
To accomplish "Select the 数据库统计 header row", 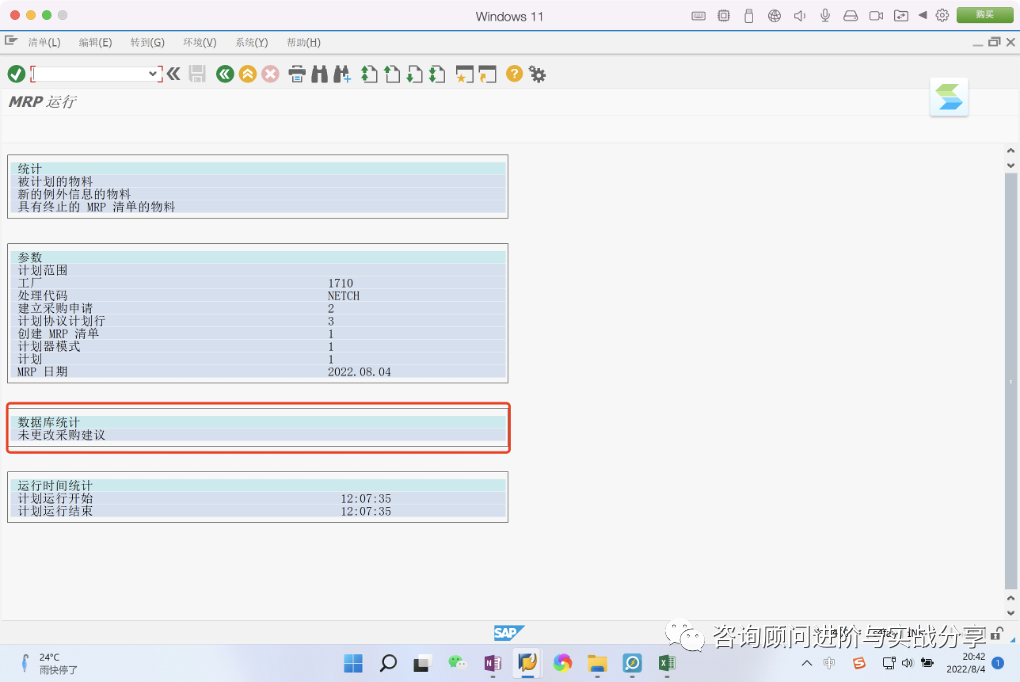I will tap(258, 422).
